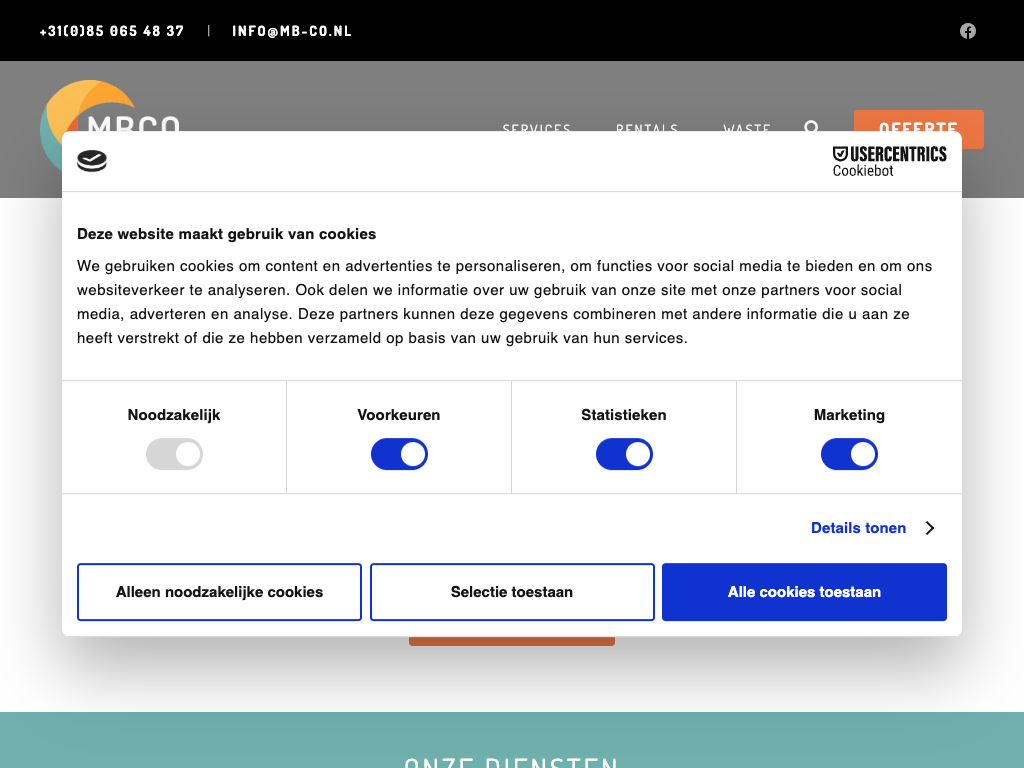
Task: Switch off the Marketing cookies toggle
Action: (x=849, y=455)
